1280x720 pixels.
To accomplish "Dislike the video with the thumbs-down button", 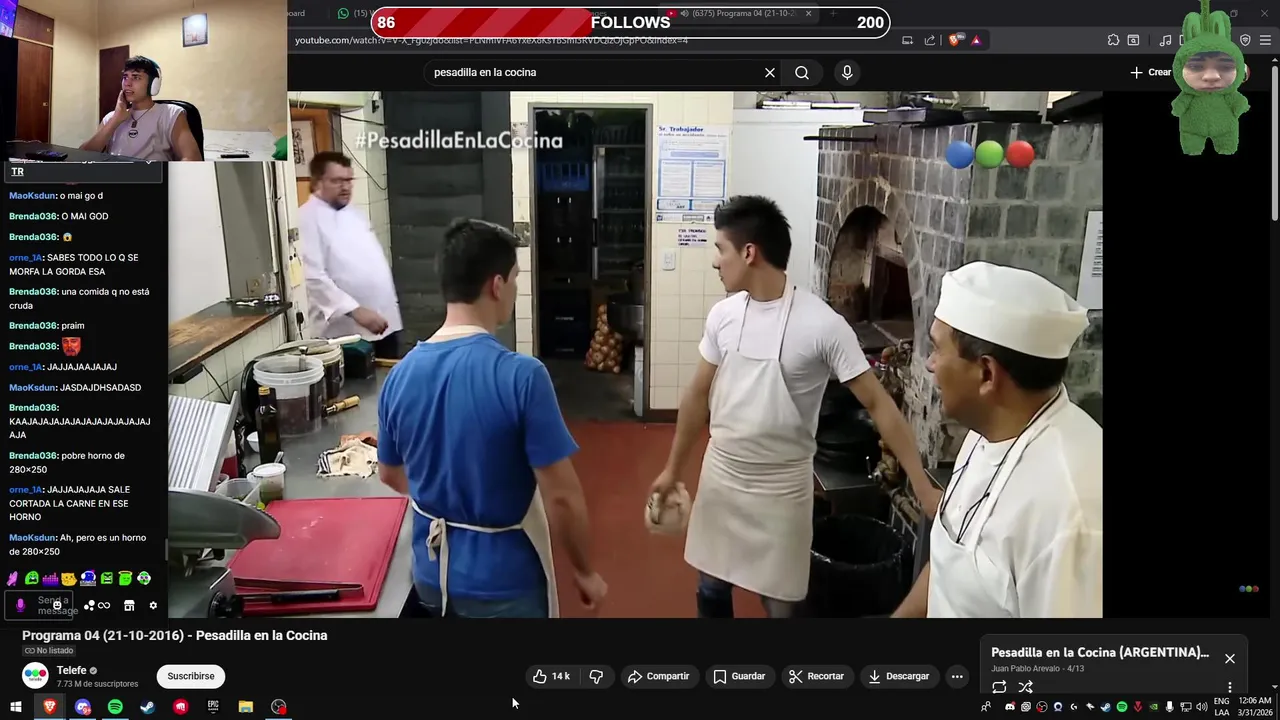I will pos(596,677).
